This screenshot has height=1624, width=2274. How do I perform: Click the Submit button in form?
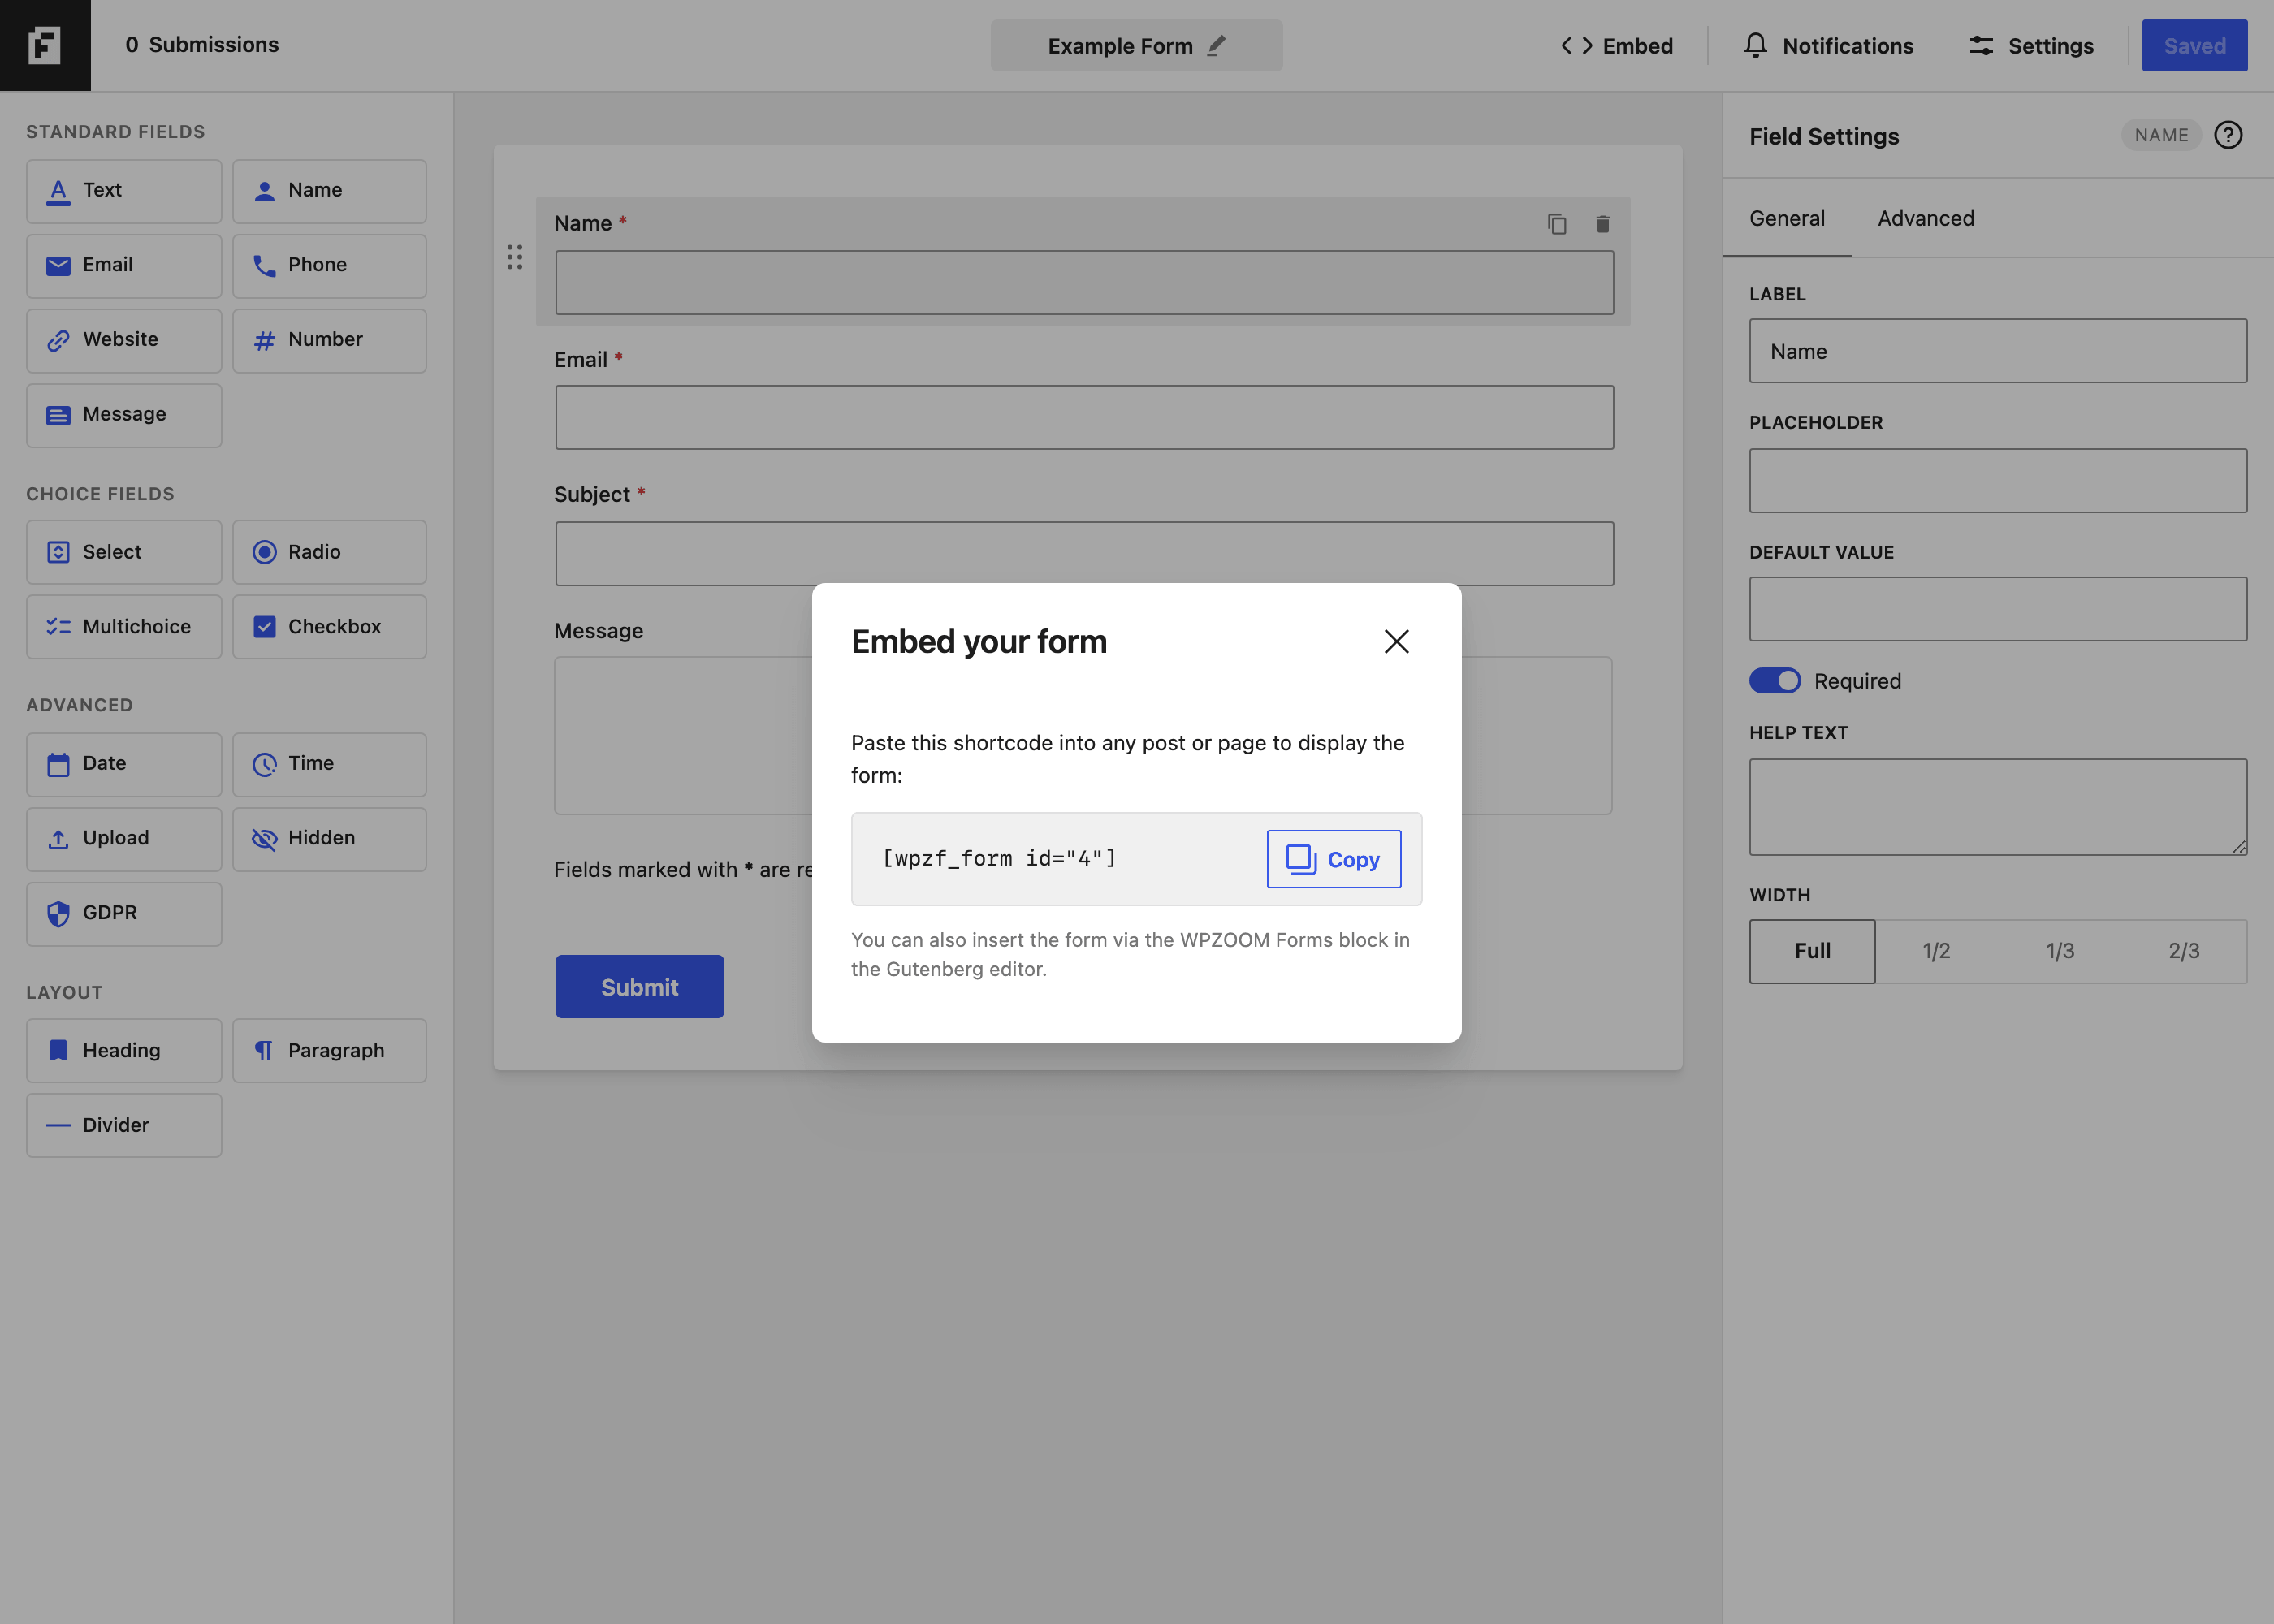639,987
